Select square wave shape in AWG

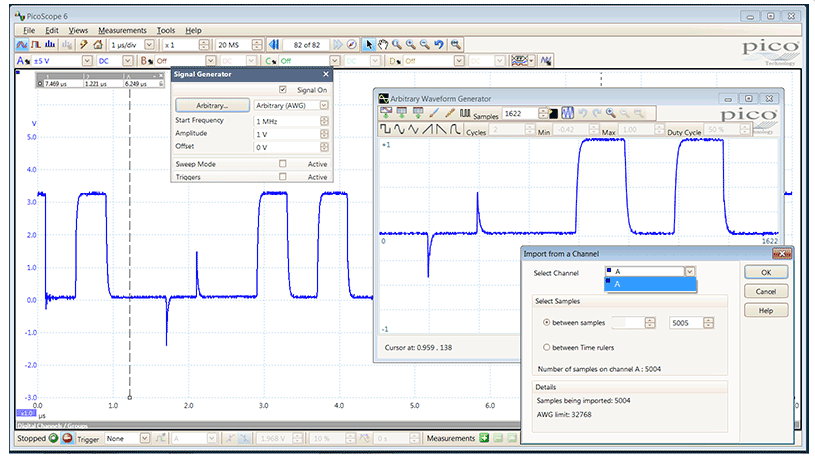[385, 129]
